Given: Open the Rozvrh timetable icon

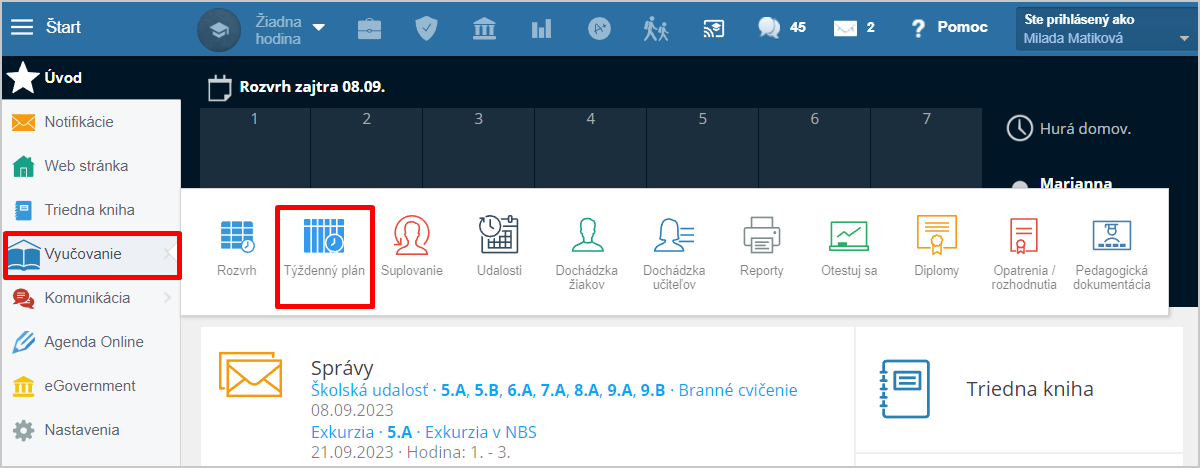Looking at the screenshot, I should click(237, 236).
